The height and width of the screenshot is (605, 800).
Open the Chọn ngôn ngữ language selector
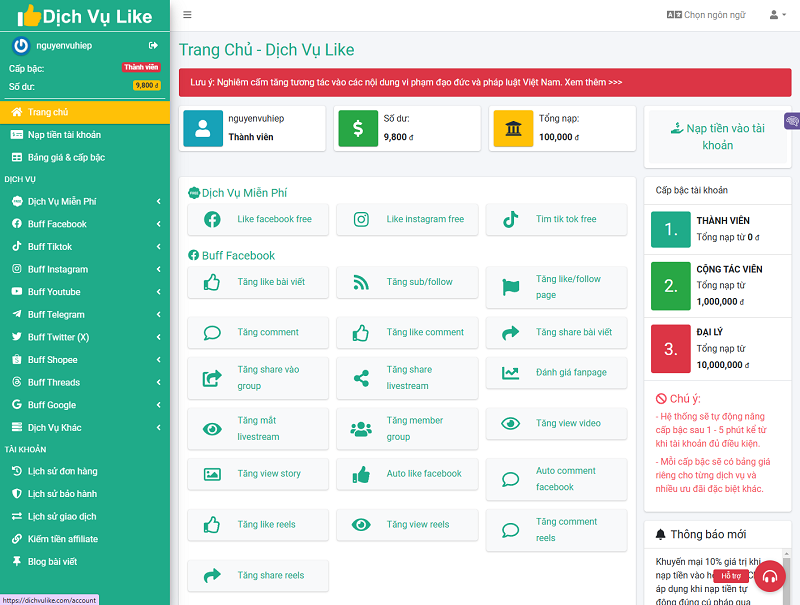coord(706,15)
